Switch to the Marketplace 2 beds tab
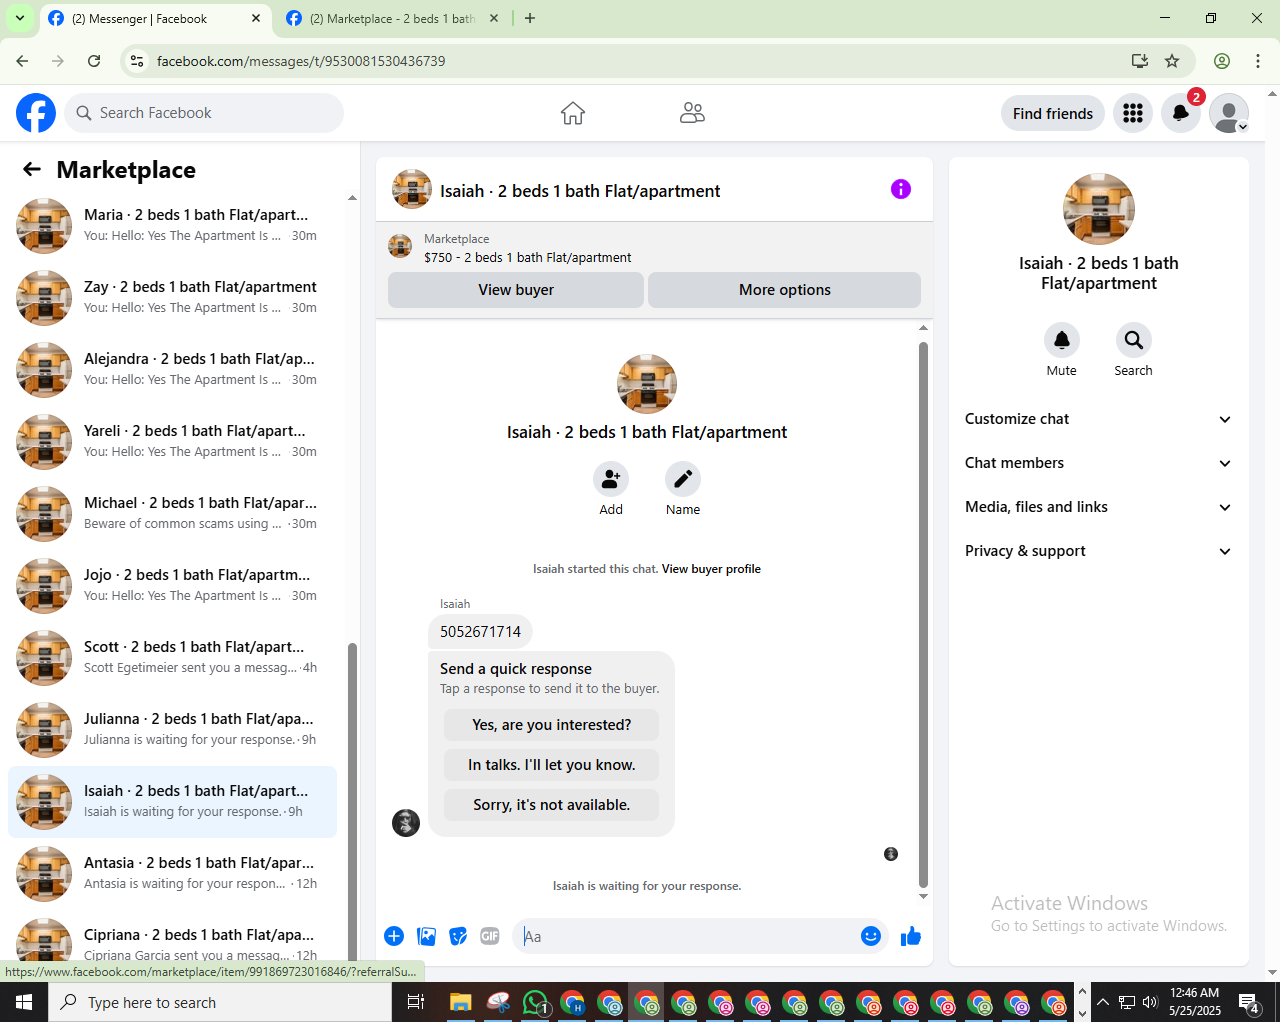The height and width of the screenshot is (1022, 1280). tap(392, 18)
